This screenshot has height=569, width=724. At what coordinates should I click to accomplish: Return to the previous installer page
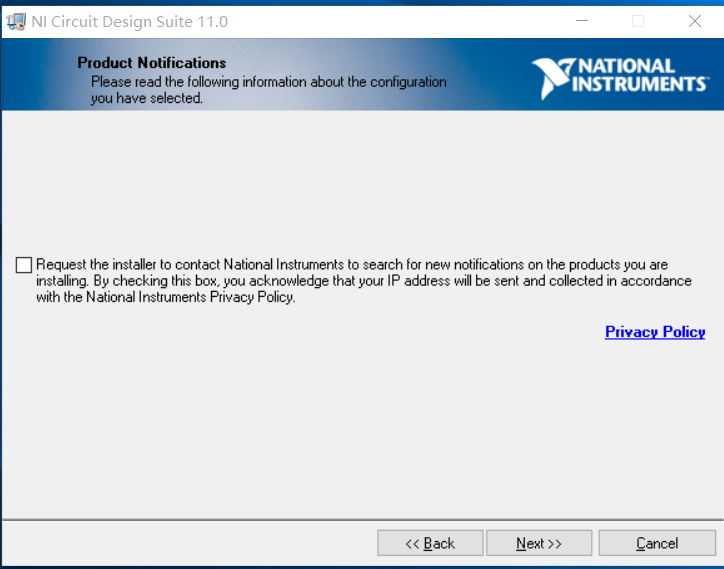tap(430, 543)
